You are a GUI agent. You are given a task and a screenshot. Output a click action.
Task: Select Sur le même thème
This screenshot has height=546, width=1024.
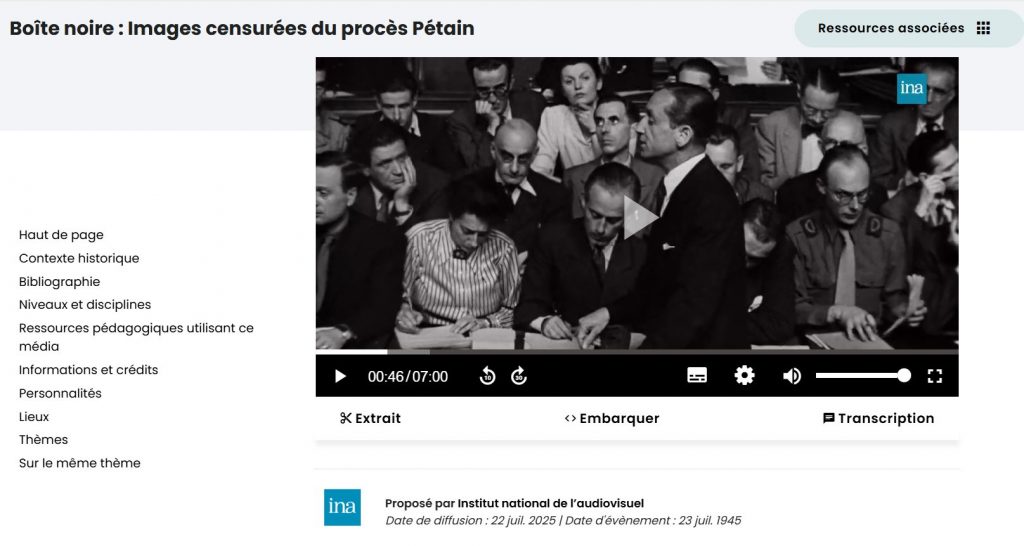80,463
